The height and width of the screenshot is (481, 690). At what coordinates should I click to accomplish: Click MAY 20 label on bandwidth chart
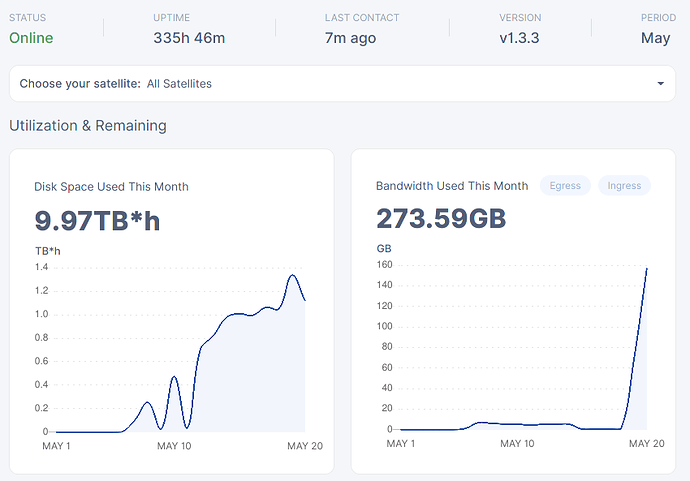(x=646, y=444)
